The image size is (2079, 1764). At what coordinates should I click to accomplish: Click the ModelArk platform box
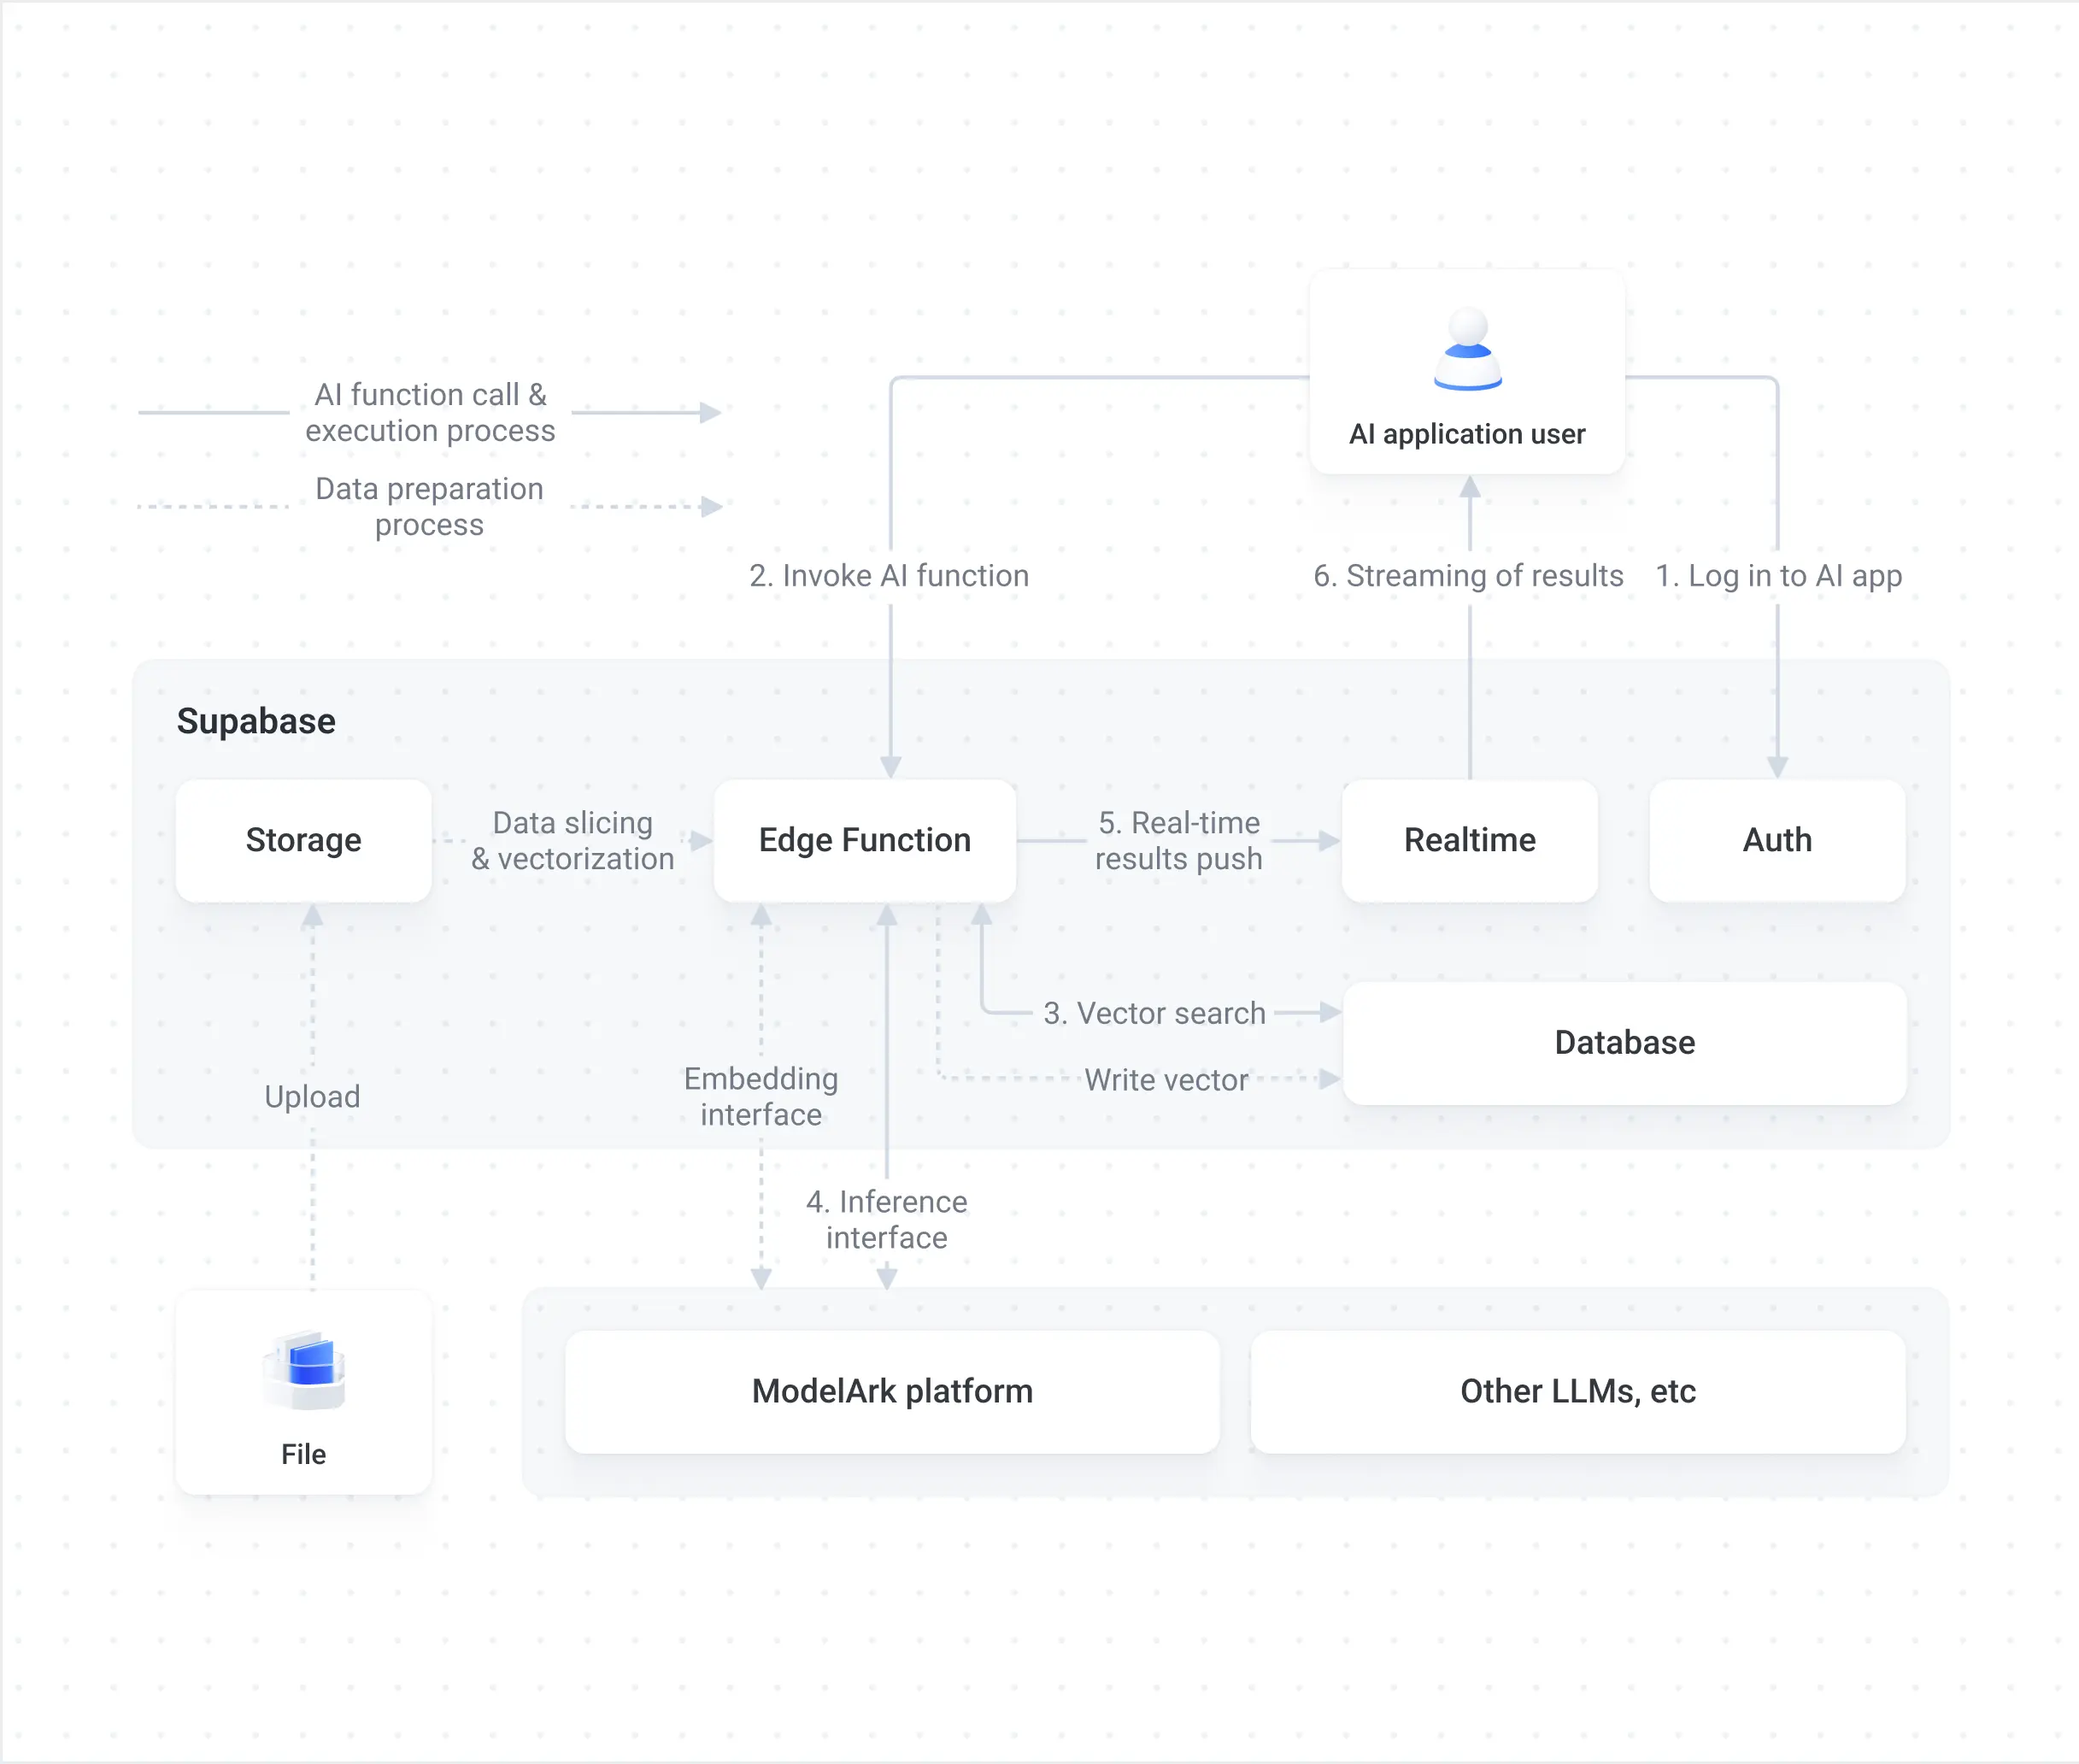tap(892, 1391)
